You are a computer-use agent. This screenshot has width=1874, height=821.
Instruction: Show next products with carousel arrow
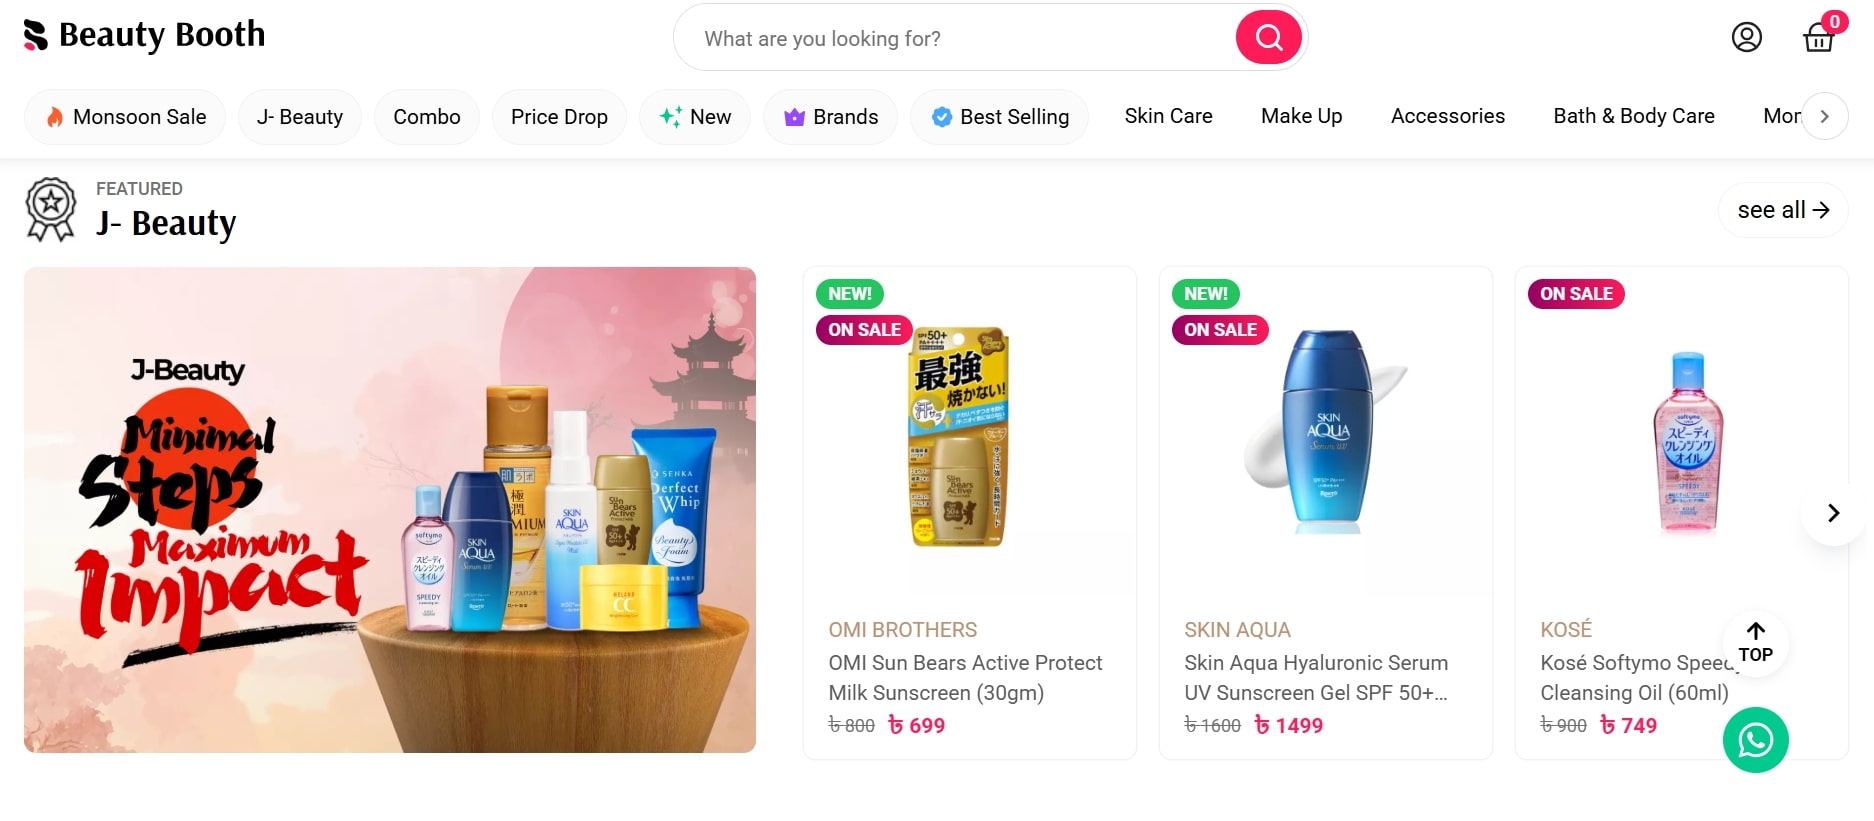click(x=1832, y=513)
